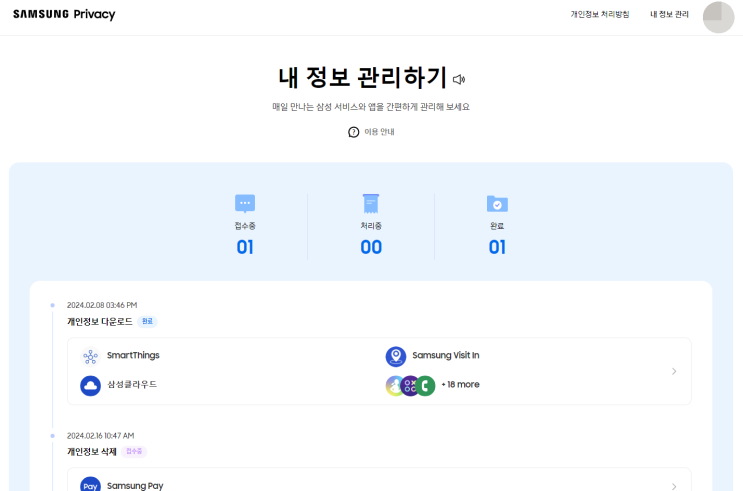
Task: Click the 개인정보 삭제 request title
Action: pos(91,452)
